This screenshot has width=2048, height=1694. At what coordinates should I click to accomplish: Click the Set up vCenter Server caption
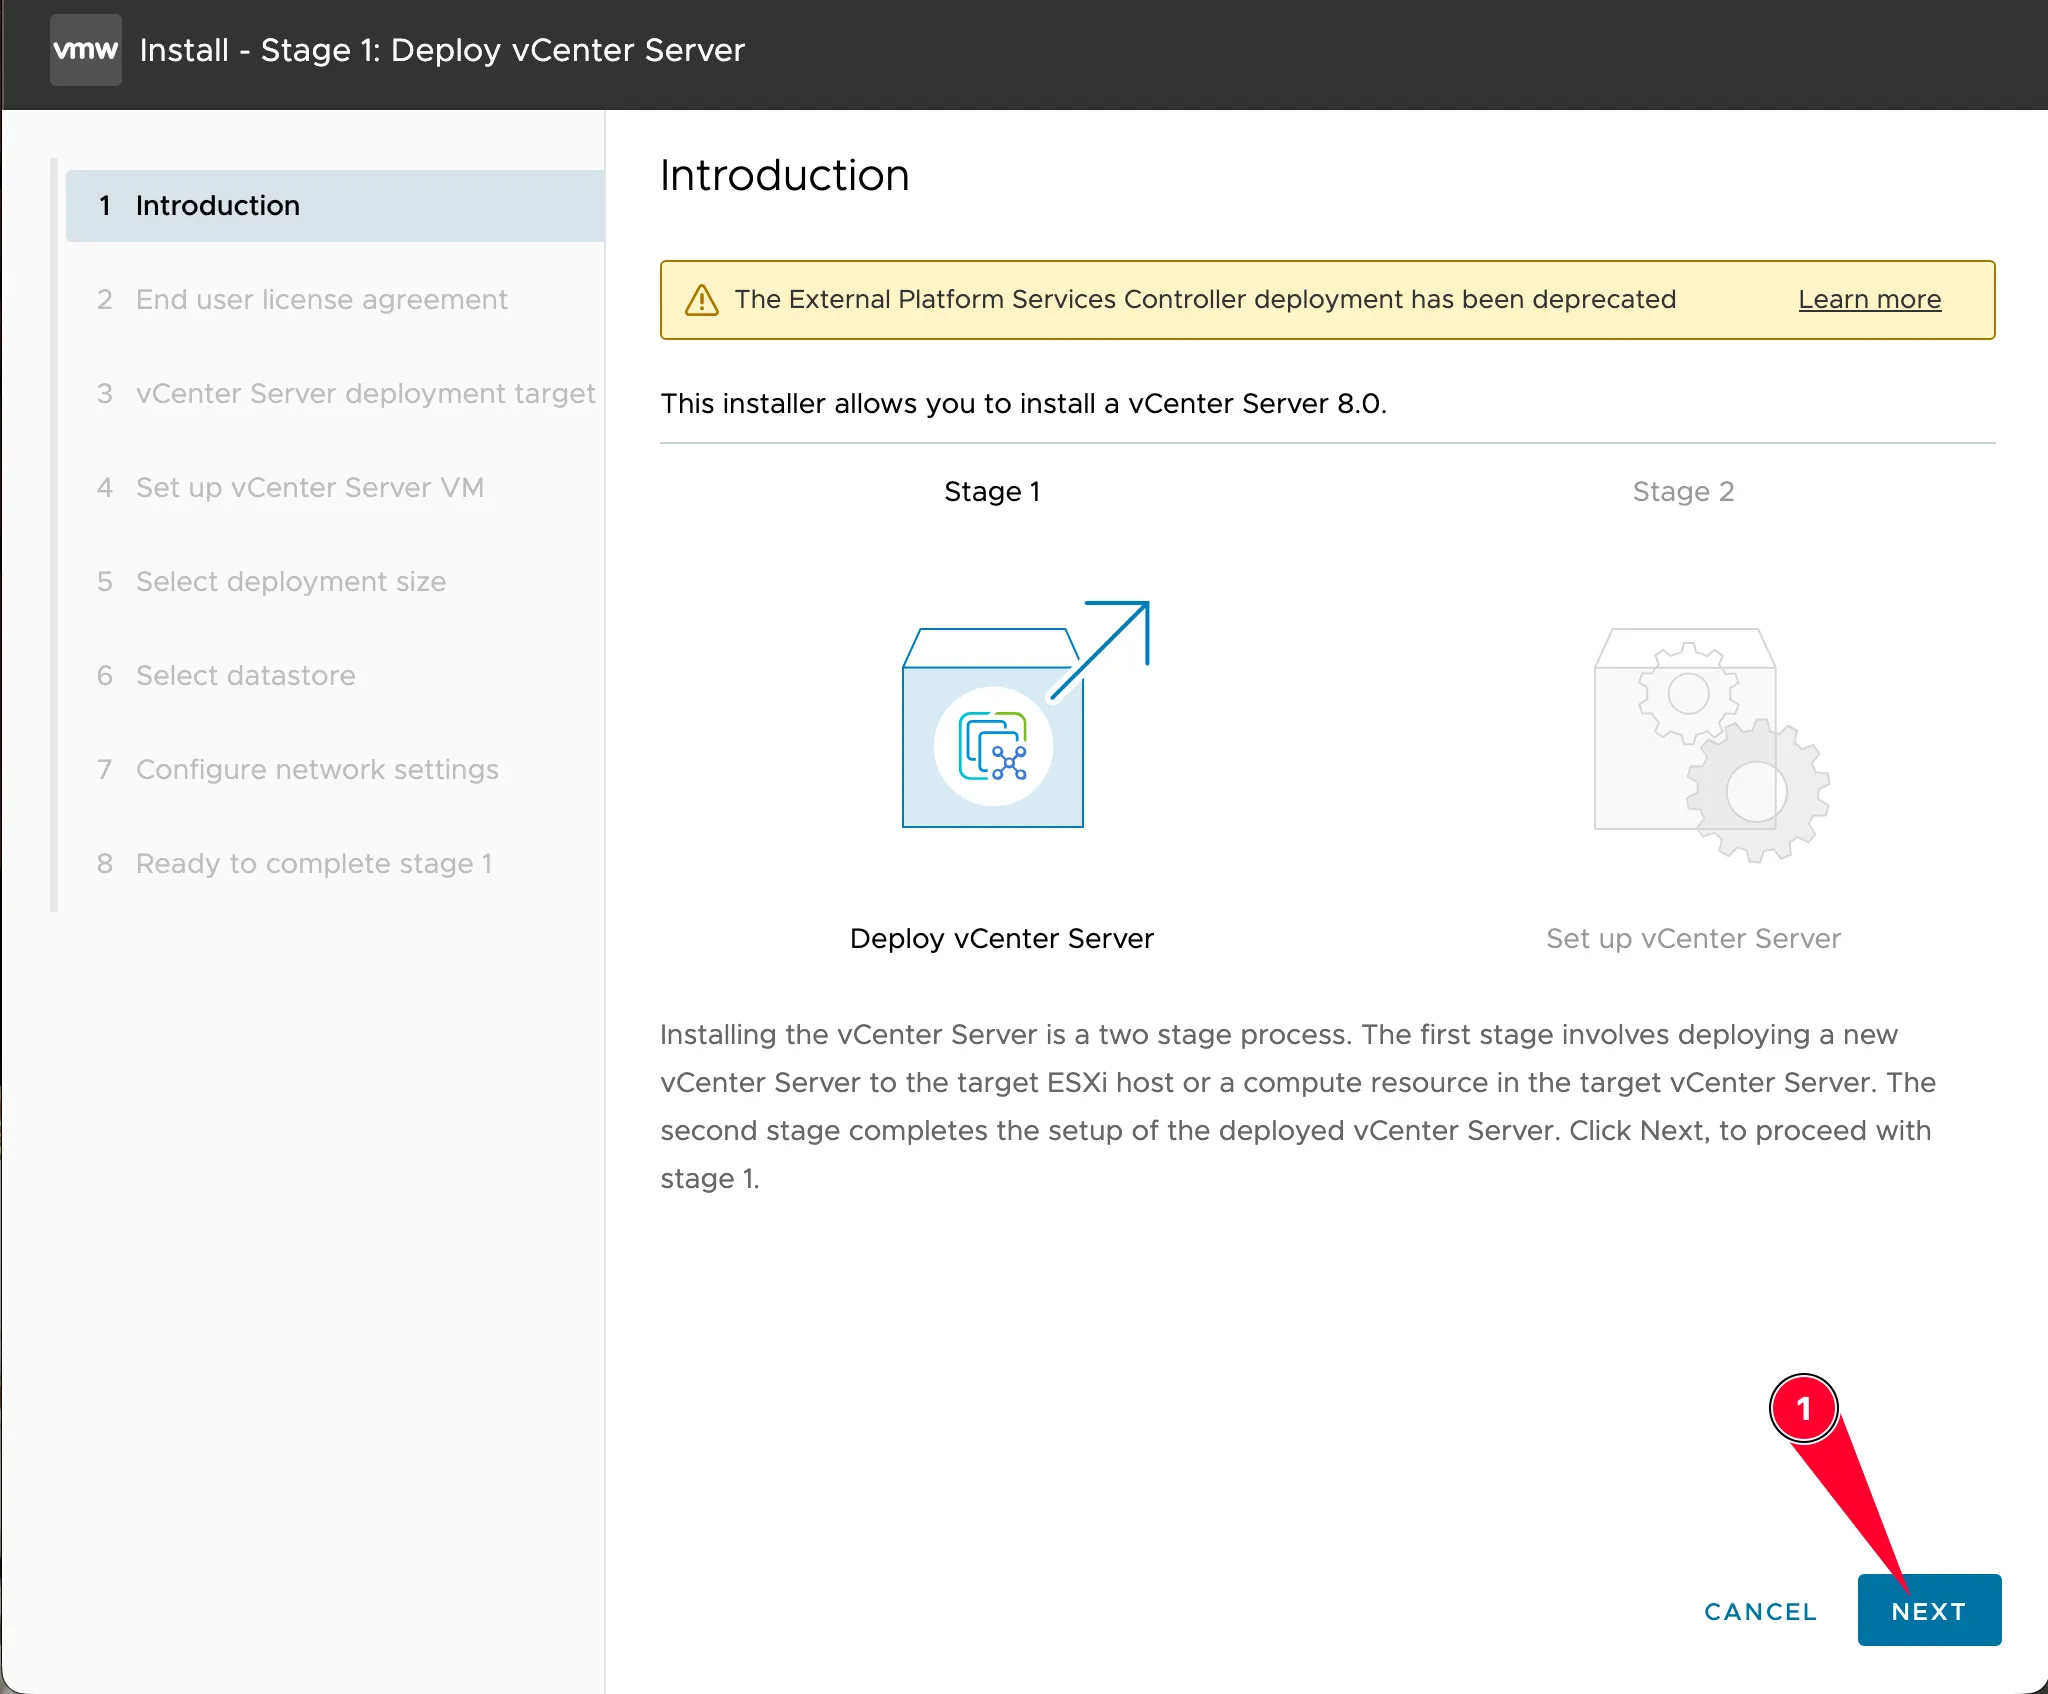(x=1693, y=938)
